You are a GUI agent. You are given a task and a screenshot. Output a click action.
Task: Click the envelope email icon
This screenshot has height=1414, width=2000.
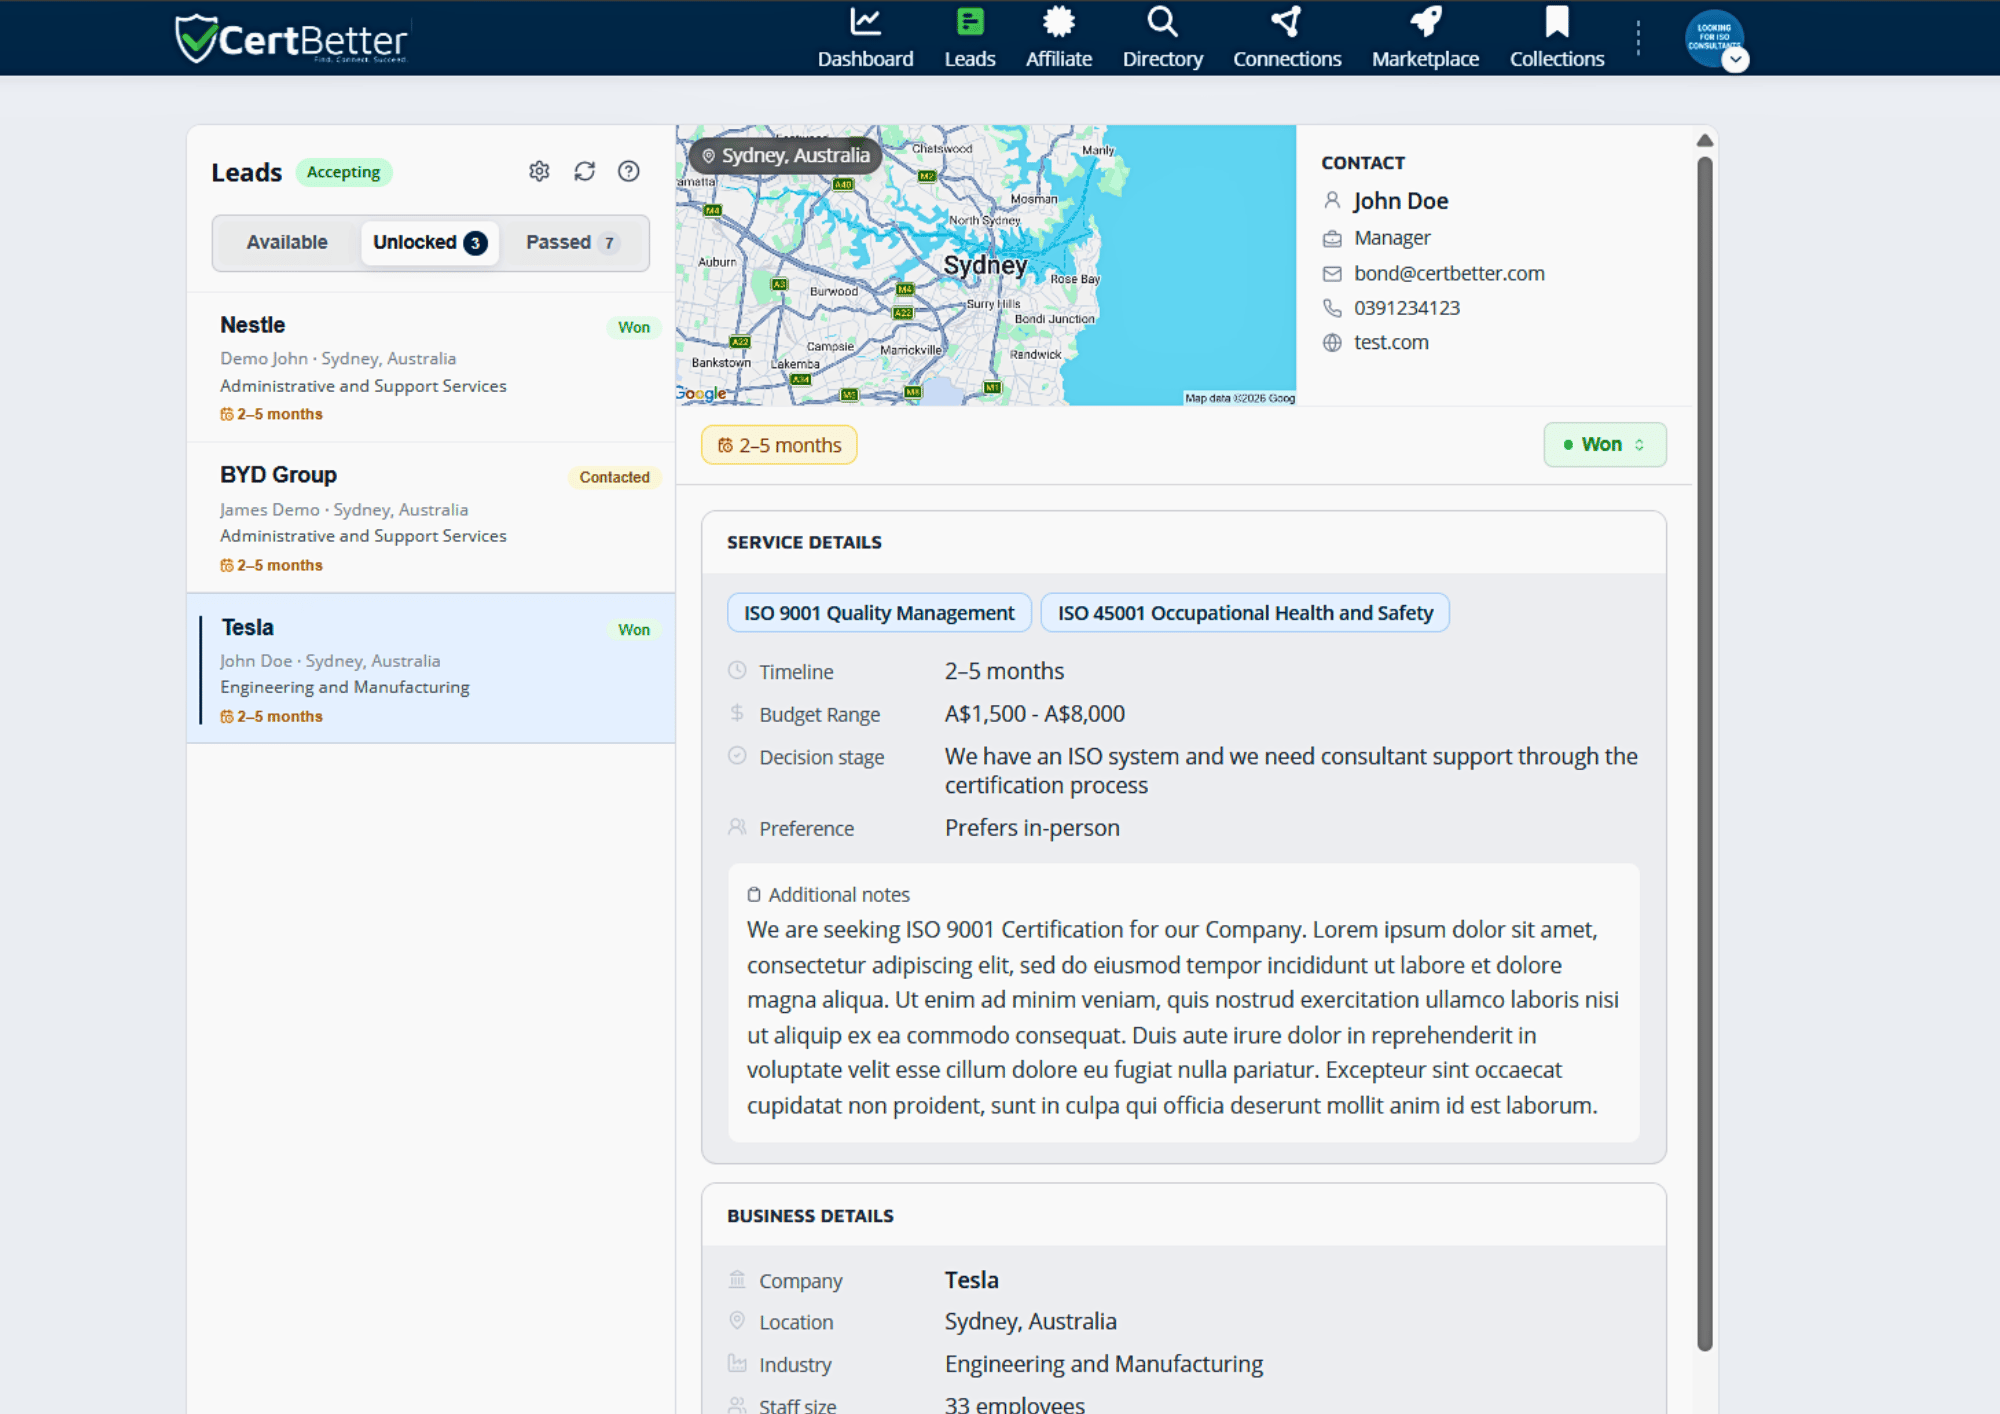(1332, 274)
